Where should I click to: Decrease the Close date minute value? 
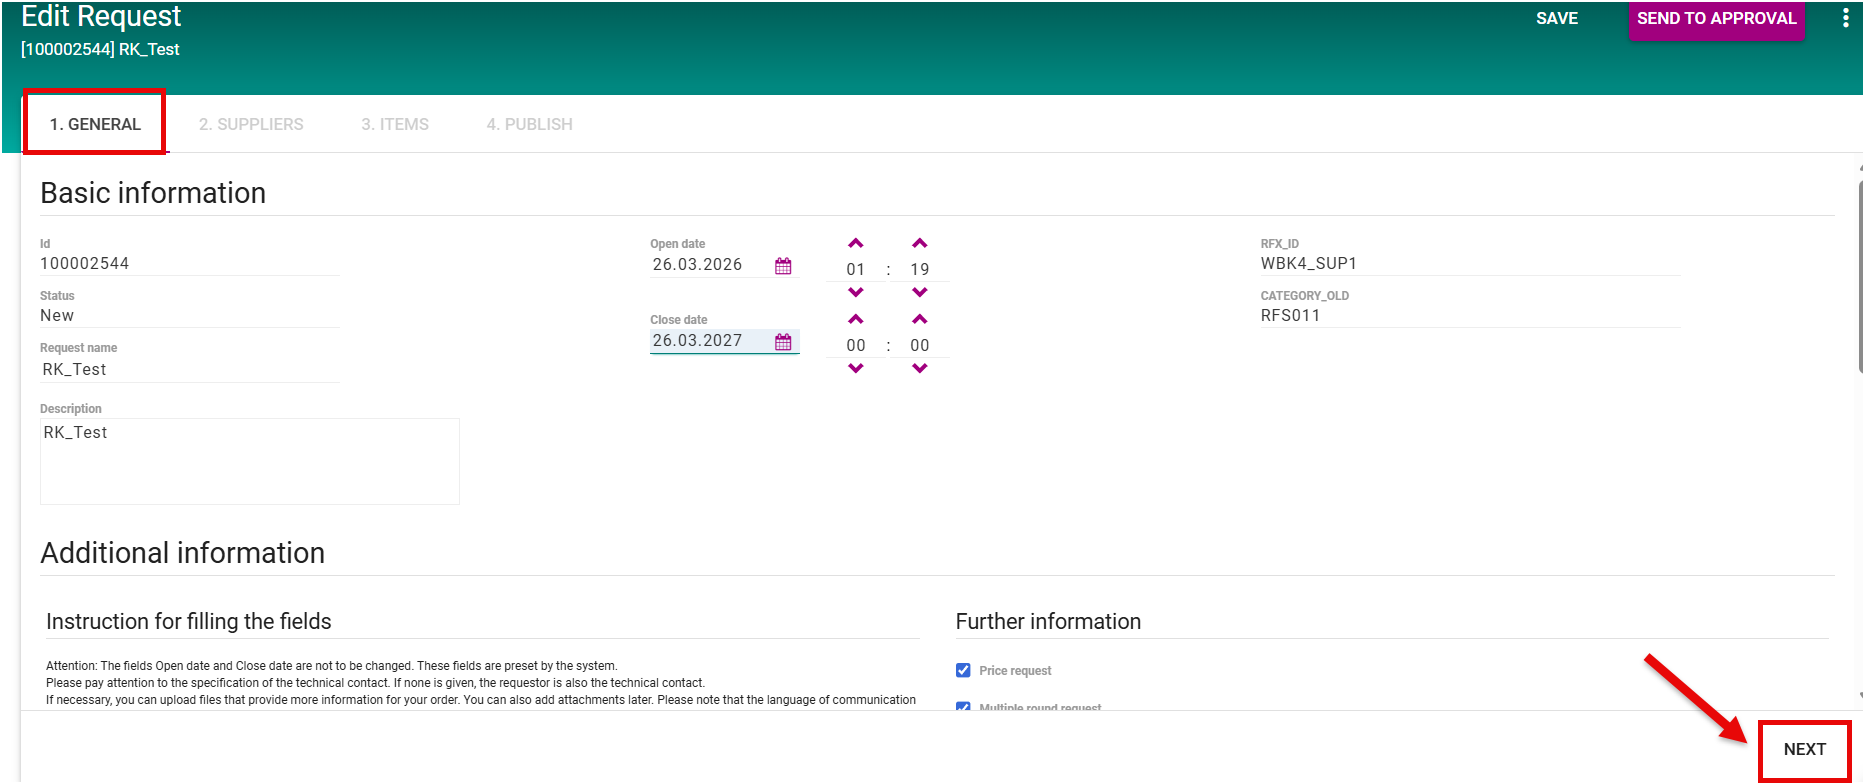919,369
